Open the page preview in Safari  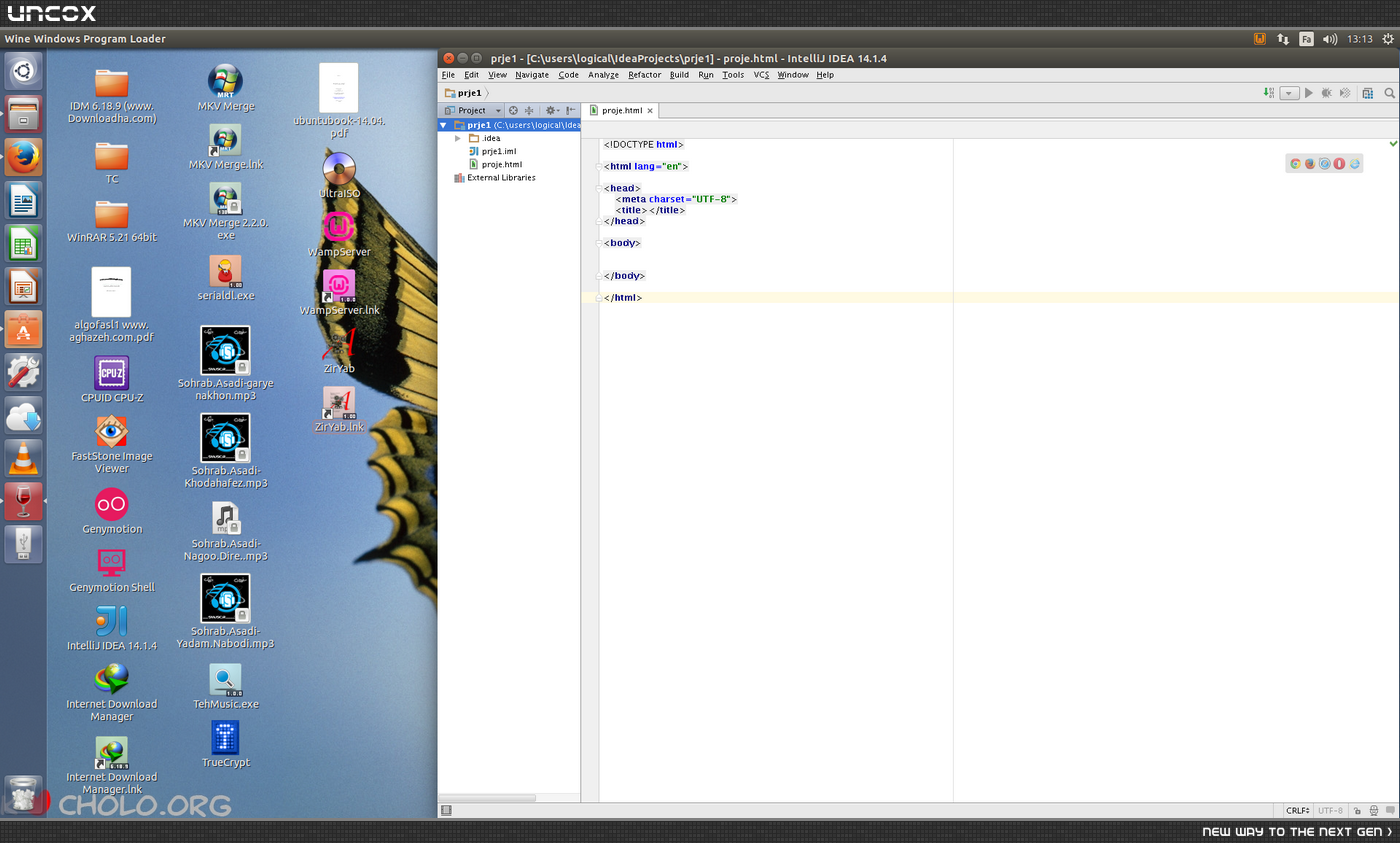tap(1325, 163)
